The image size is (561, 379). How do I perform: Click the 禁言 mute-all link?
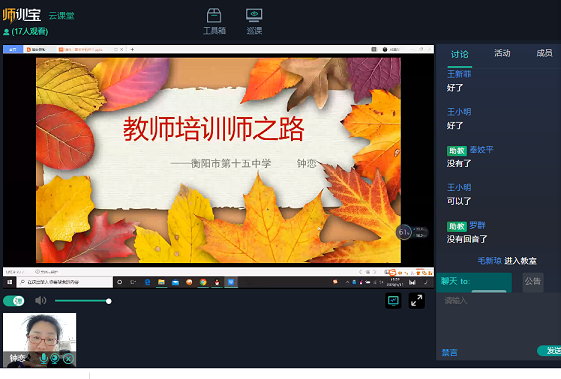pyautogui.click(x=449, y=353)
